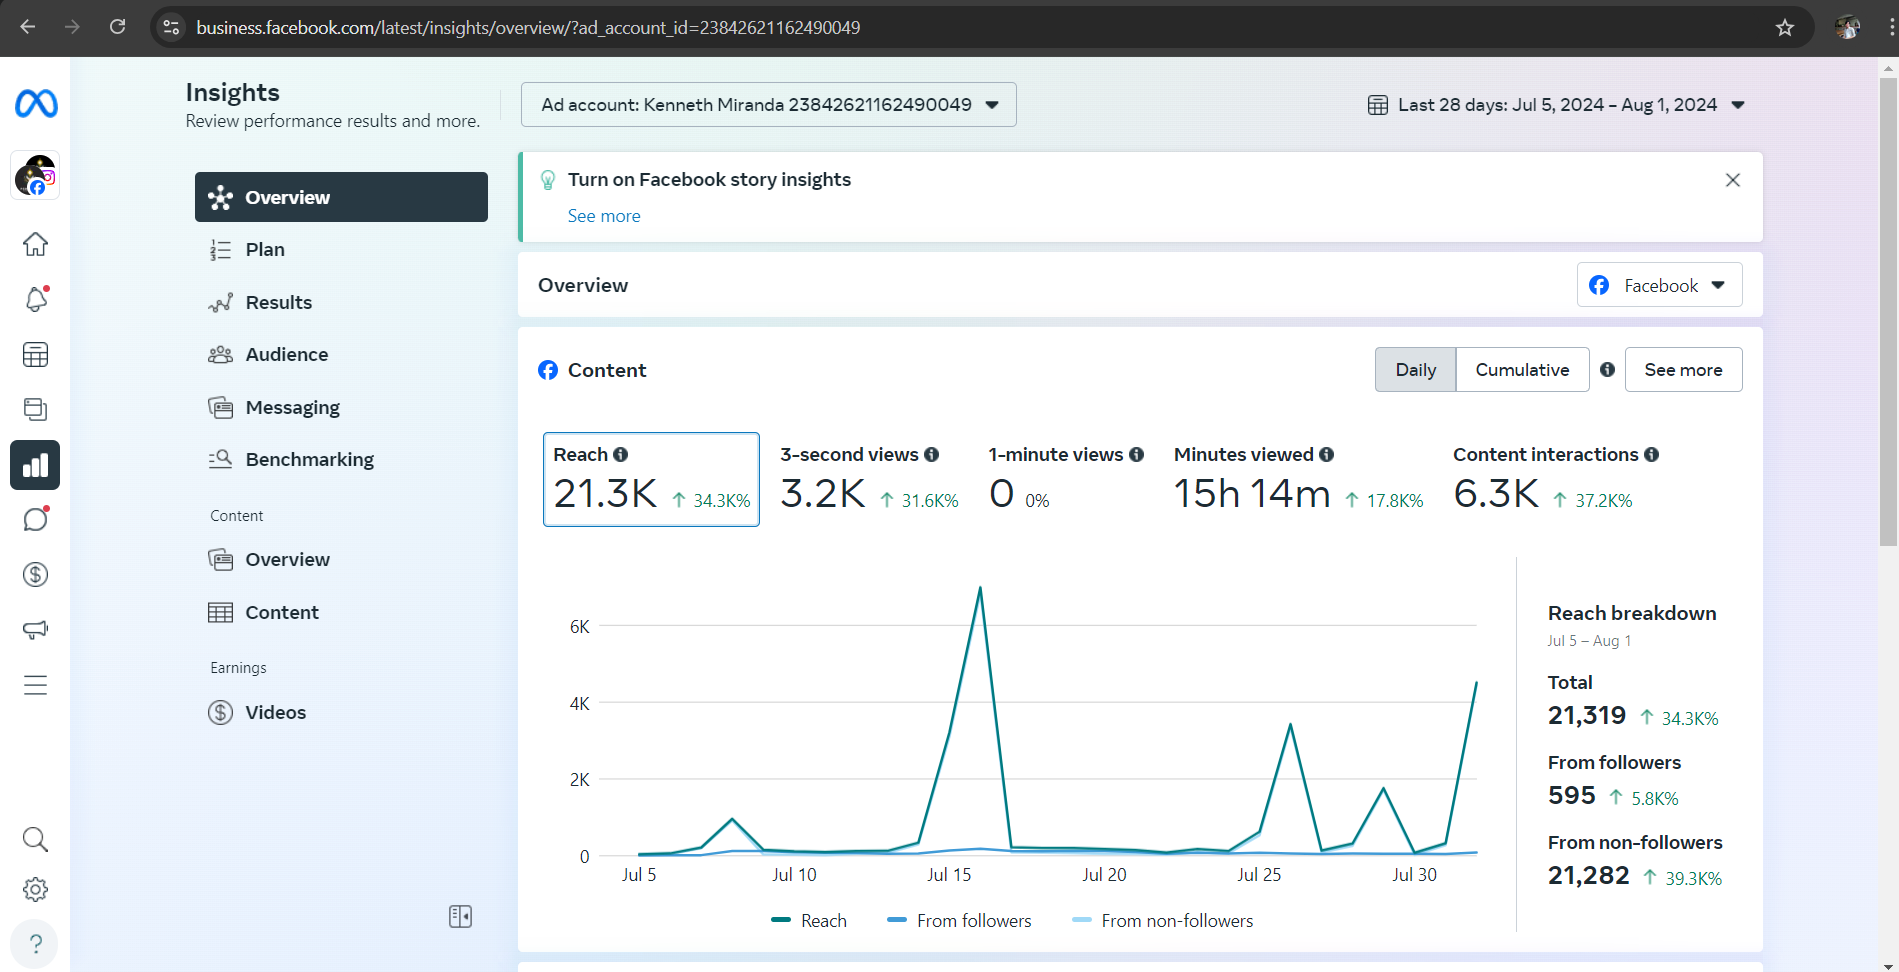The width and height of the screenshot is (1899, 972).
Task: Go to Home icon in left rail
Action: click(x=36, y=244)
